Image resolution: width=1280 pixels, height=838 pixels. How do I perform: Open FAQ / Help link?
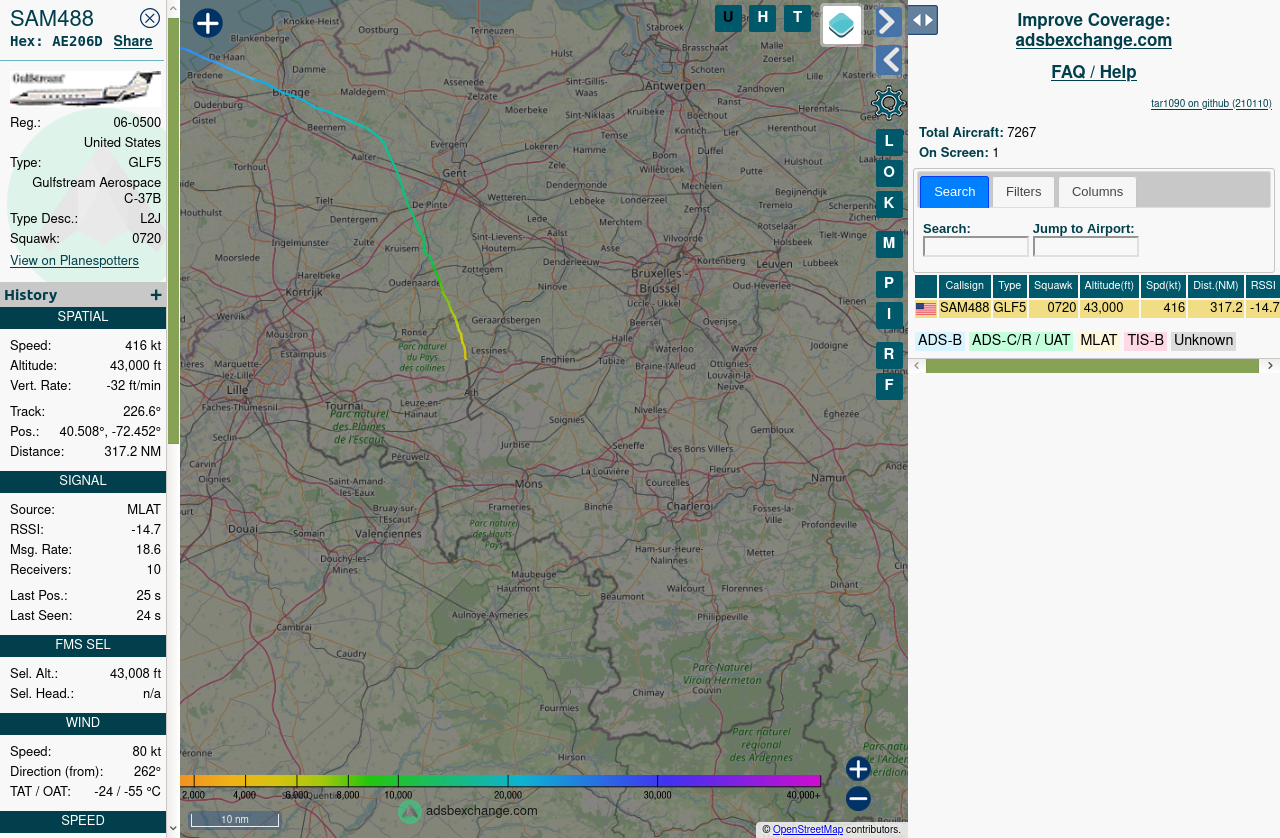1093,72
